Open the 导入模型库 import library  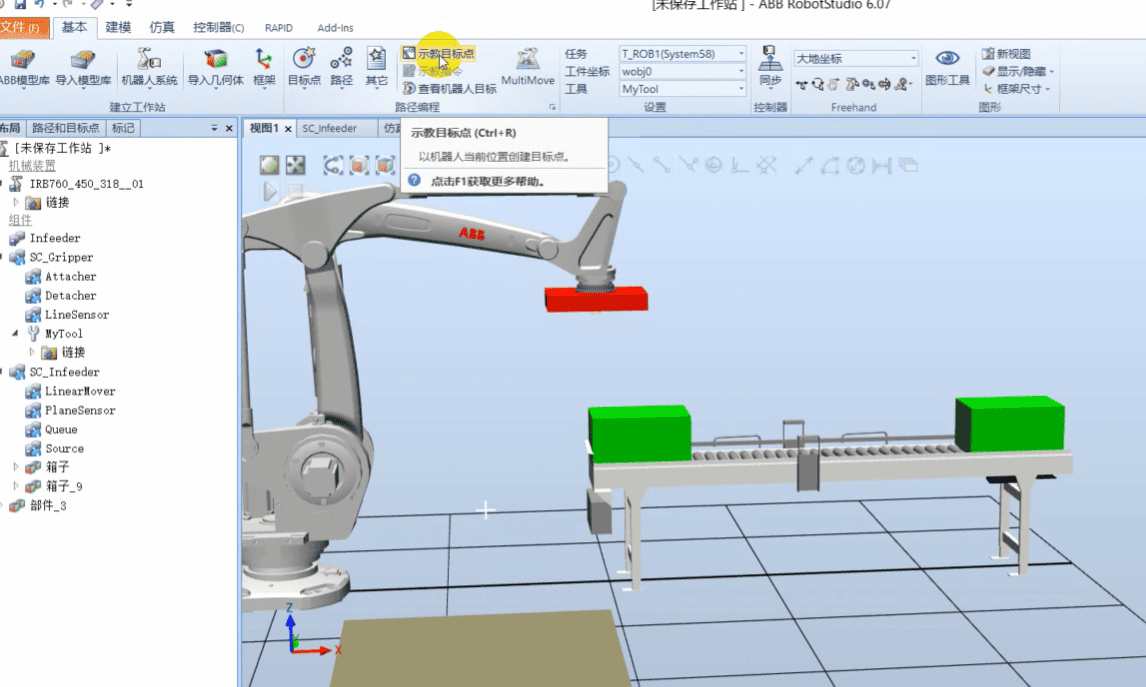coord(83,67)
